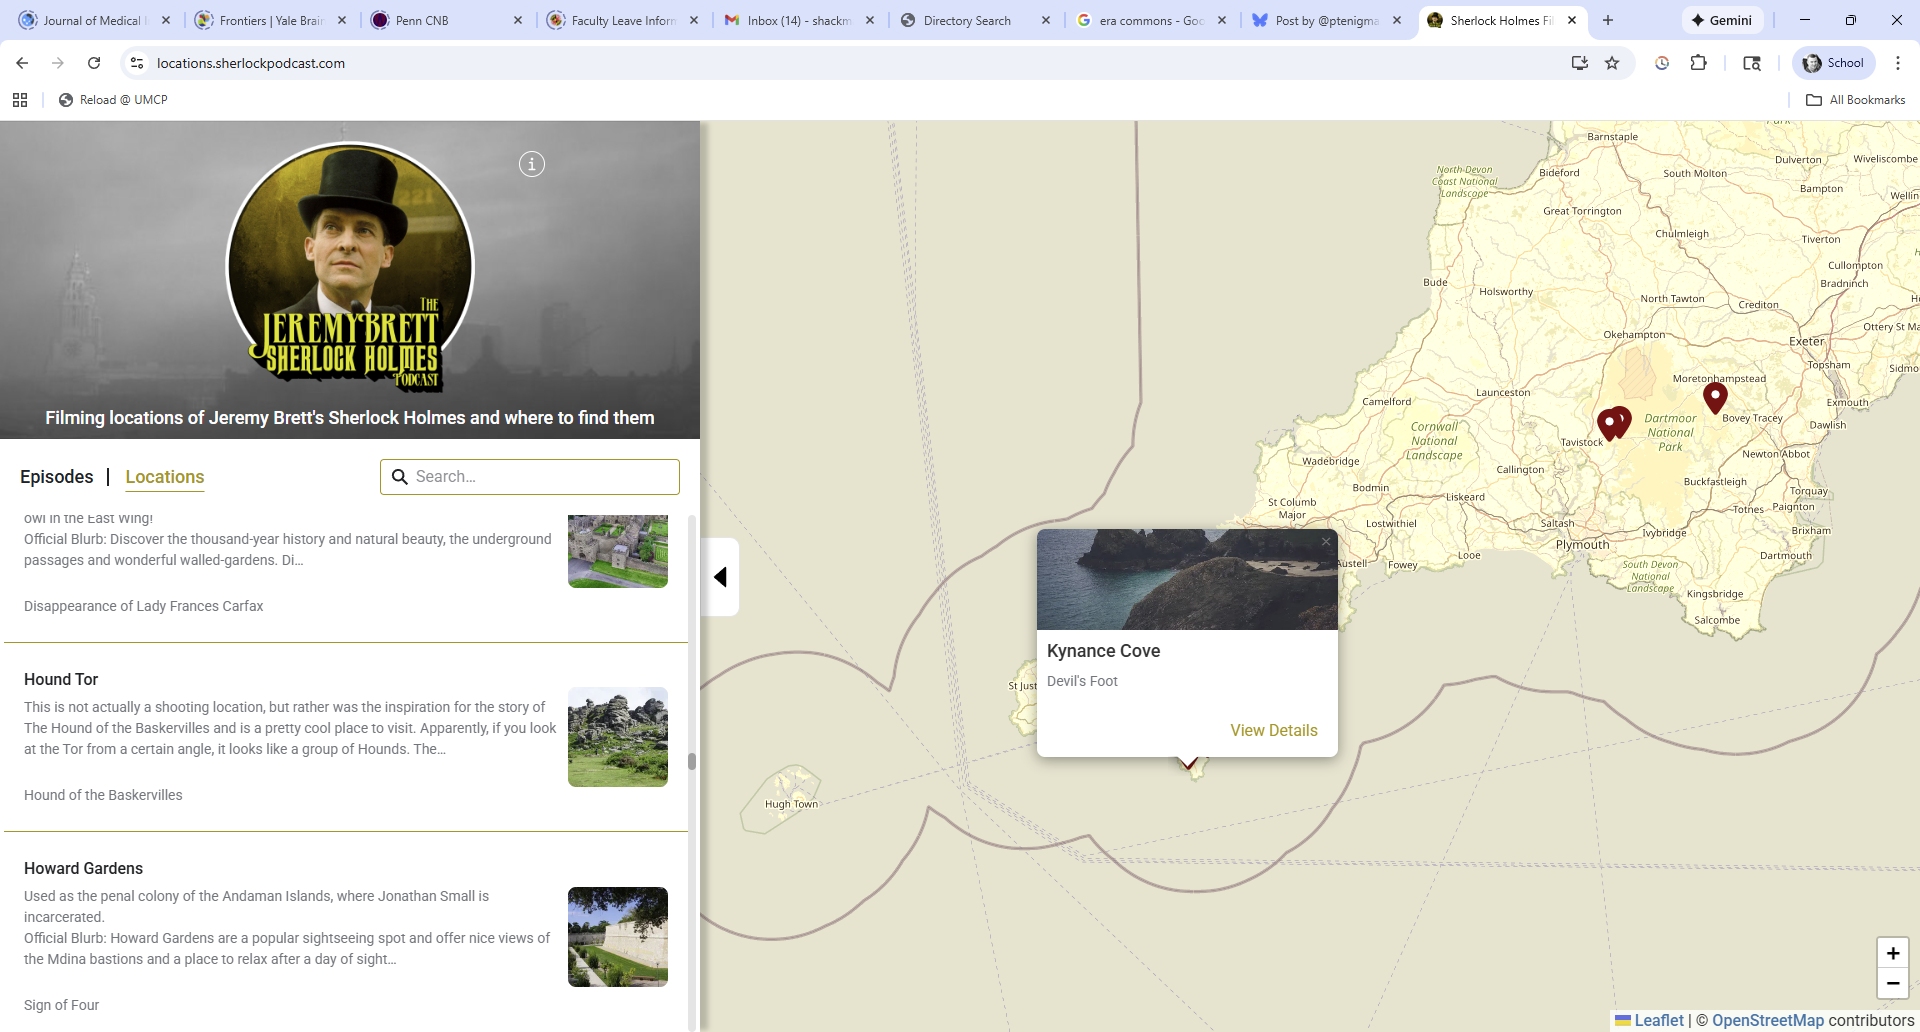Viewport: 1920px width, 1032px height.
Task: Collapse the sidebar with the black arrow
Action: [x=720, y=577]
